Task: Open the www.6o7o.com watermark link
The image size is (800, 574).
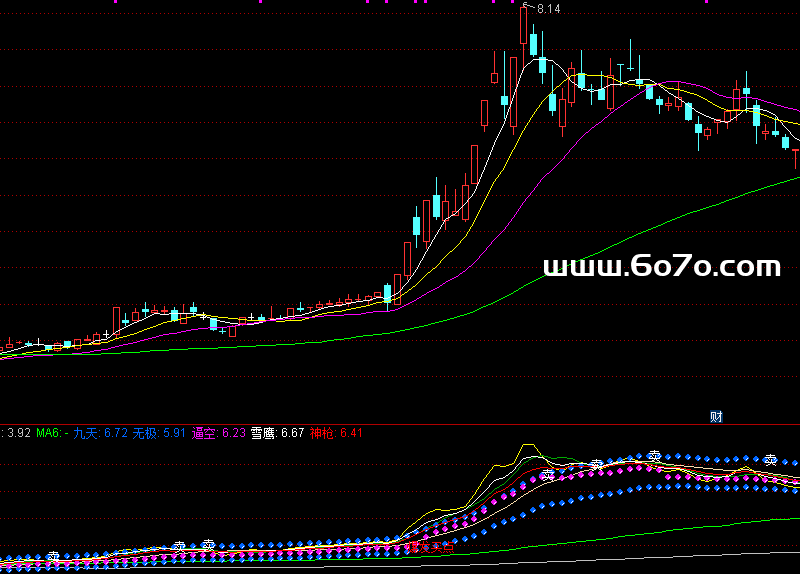Action: tap(661, 266)
